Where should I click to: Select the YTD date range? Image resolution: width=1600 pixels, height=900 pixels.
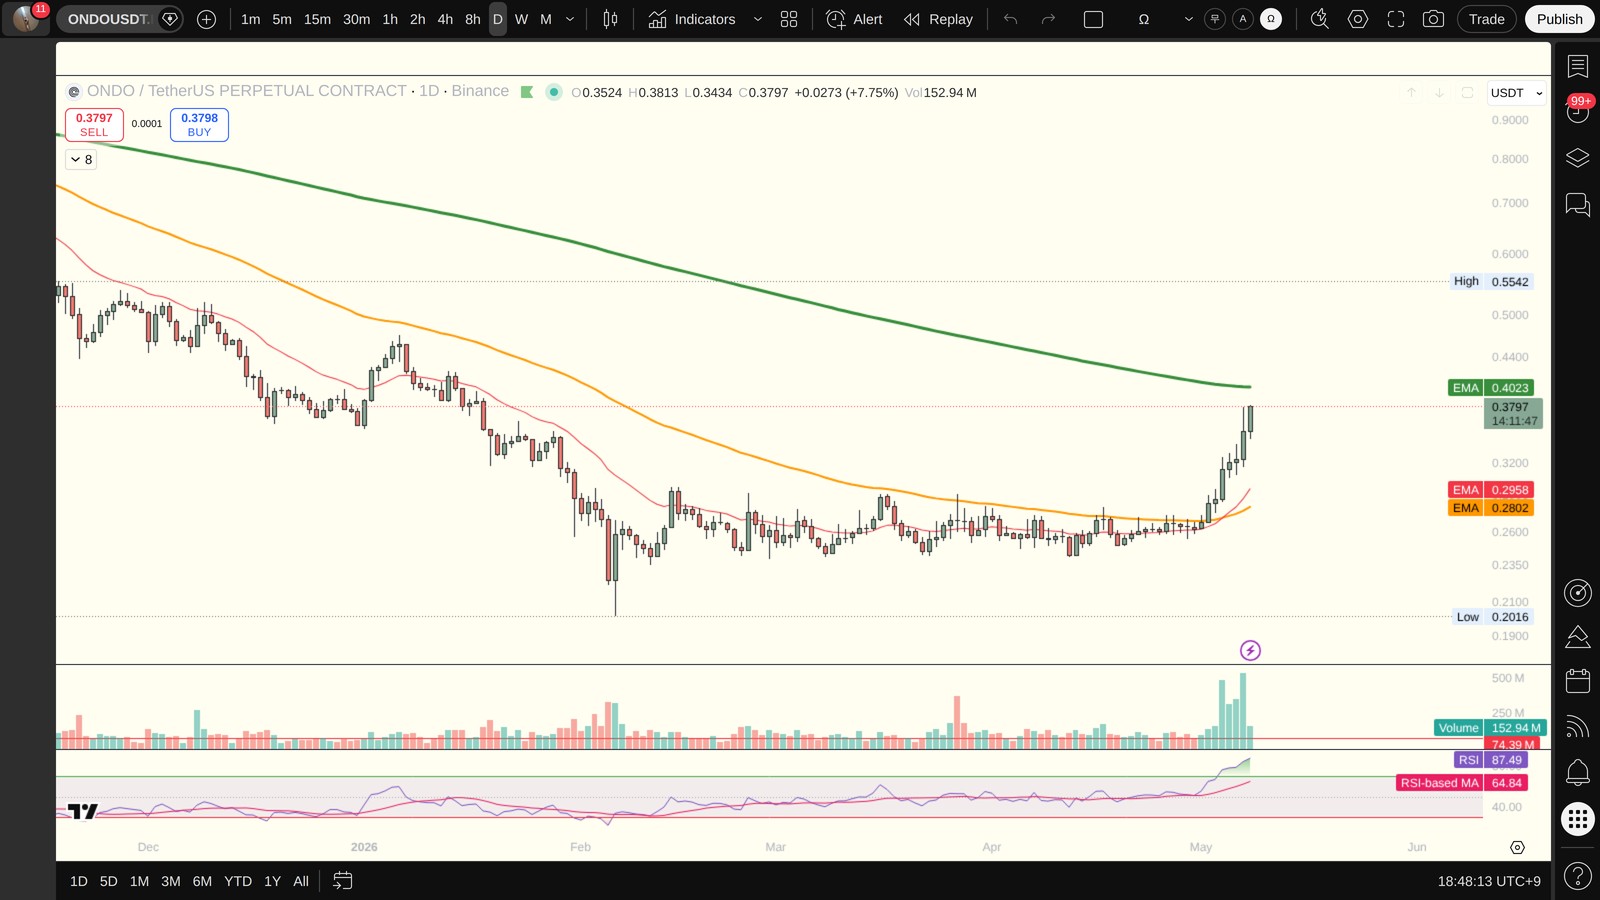(x=238, y=881)
